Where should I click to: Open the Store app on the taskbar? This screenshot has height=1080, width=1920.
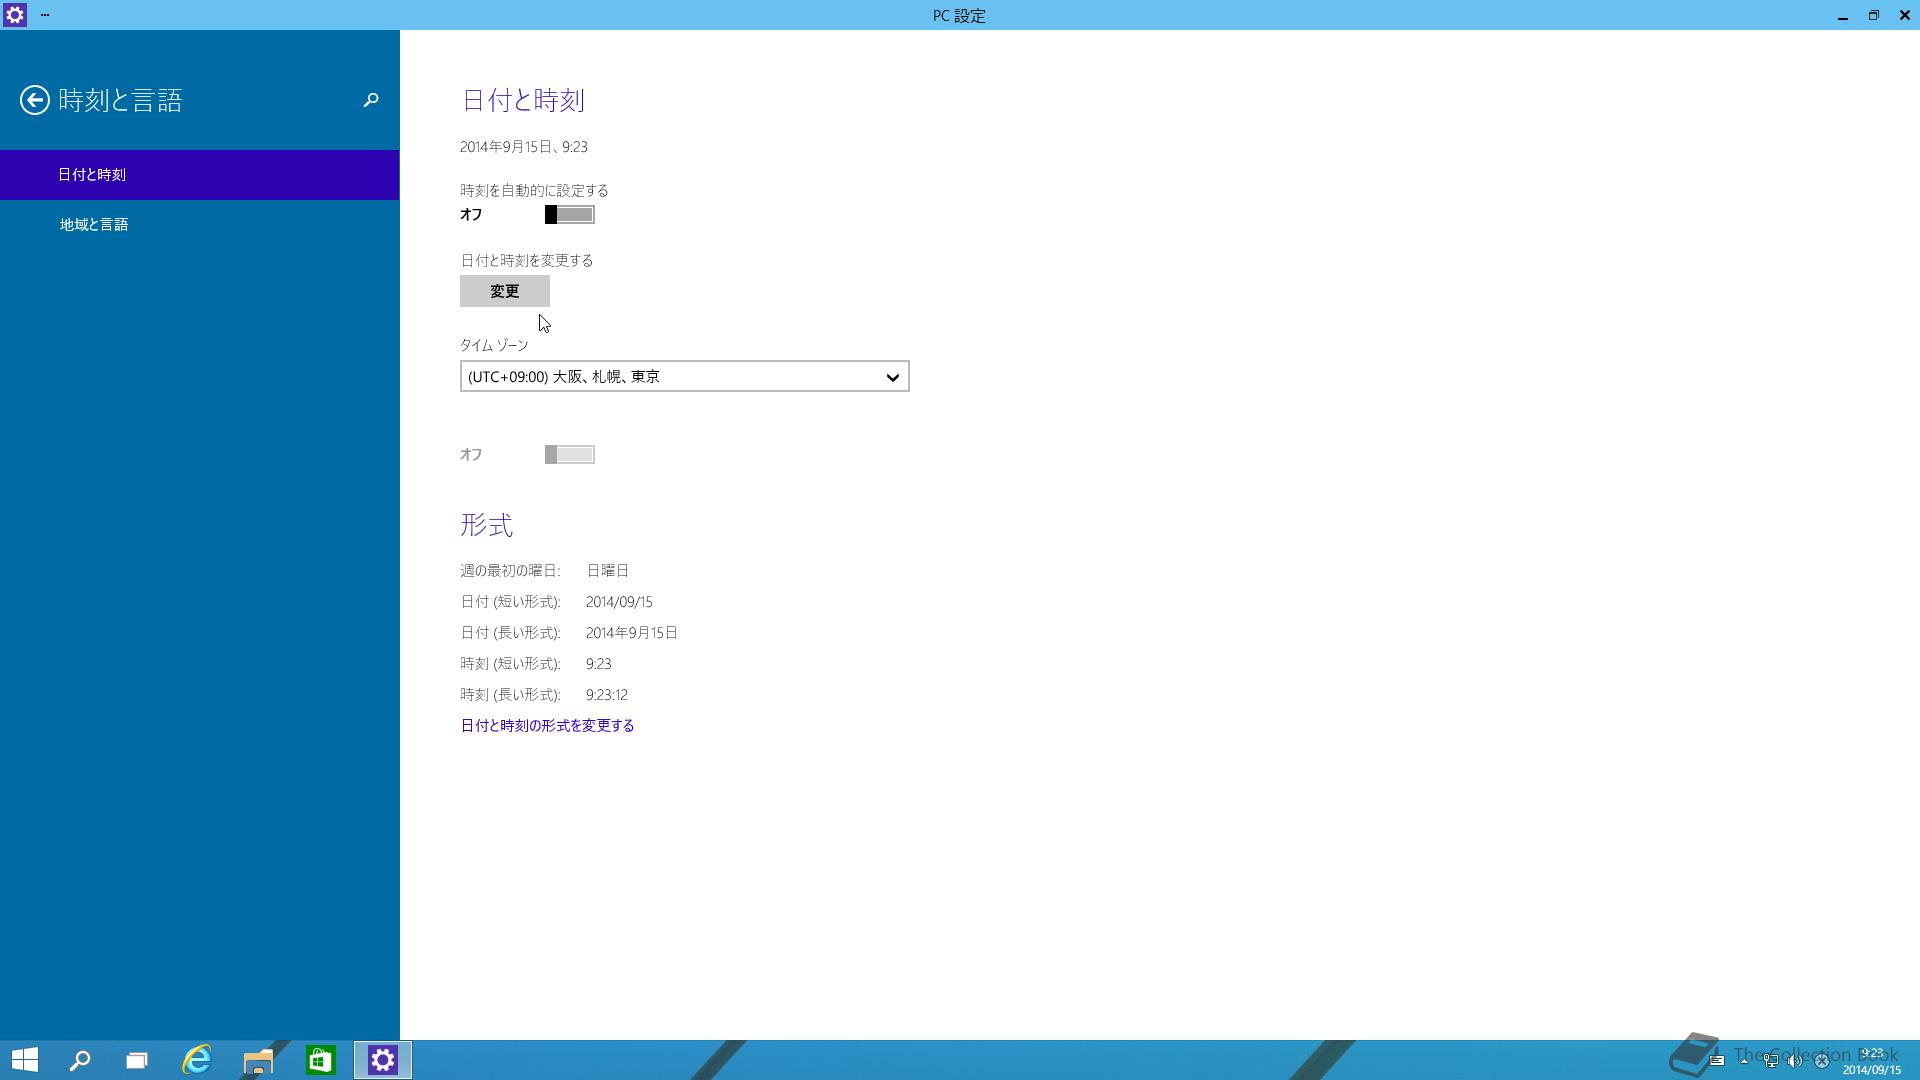(320, 1060)
